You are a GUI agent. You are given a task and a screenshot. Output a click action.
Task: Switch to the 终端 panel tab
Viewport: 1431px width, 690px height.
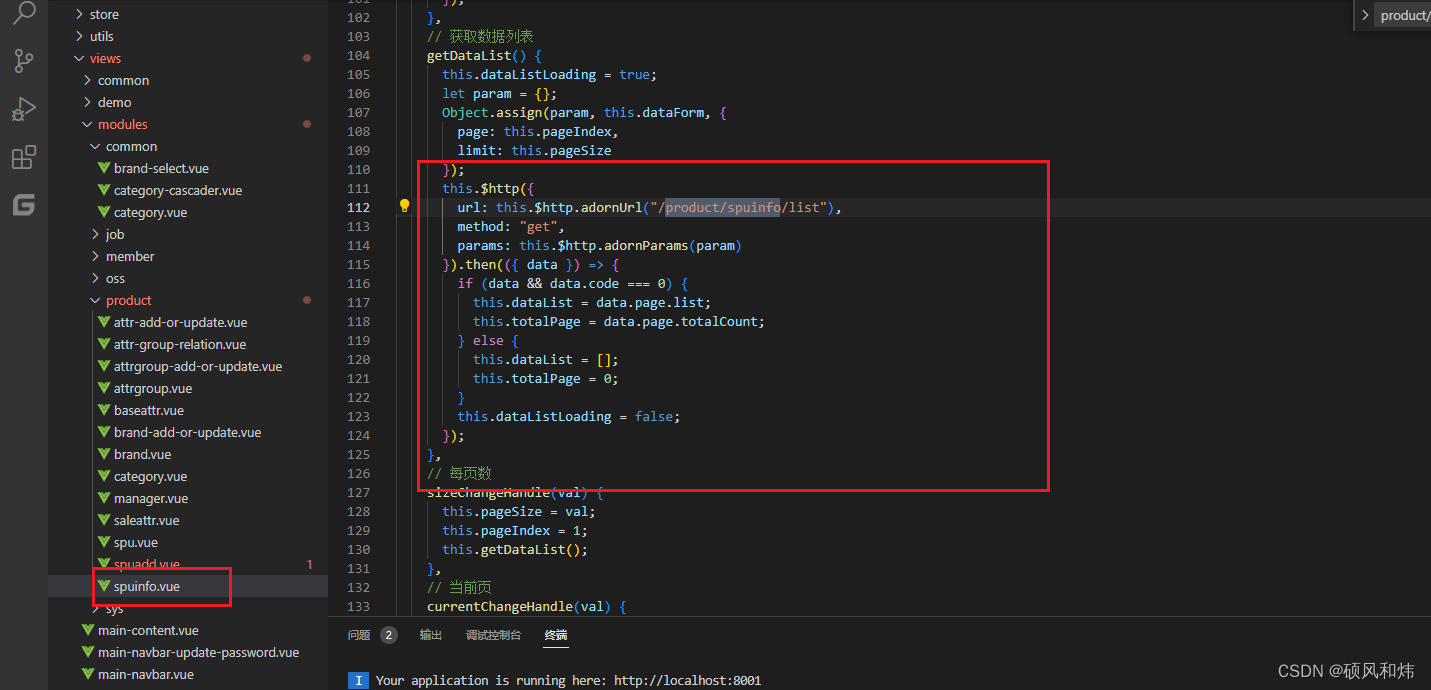[x=556, y=635]
